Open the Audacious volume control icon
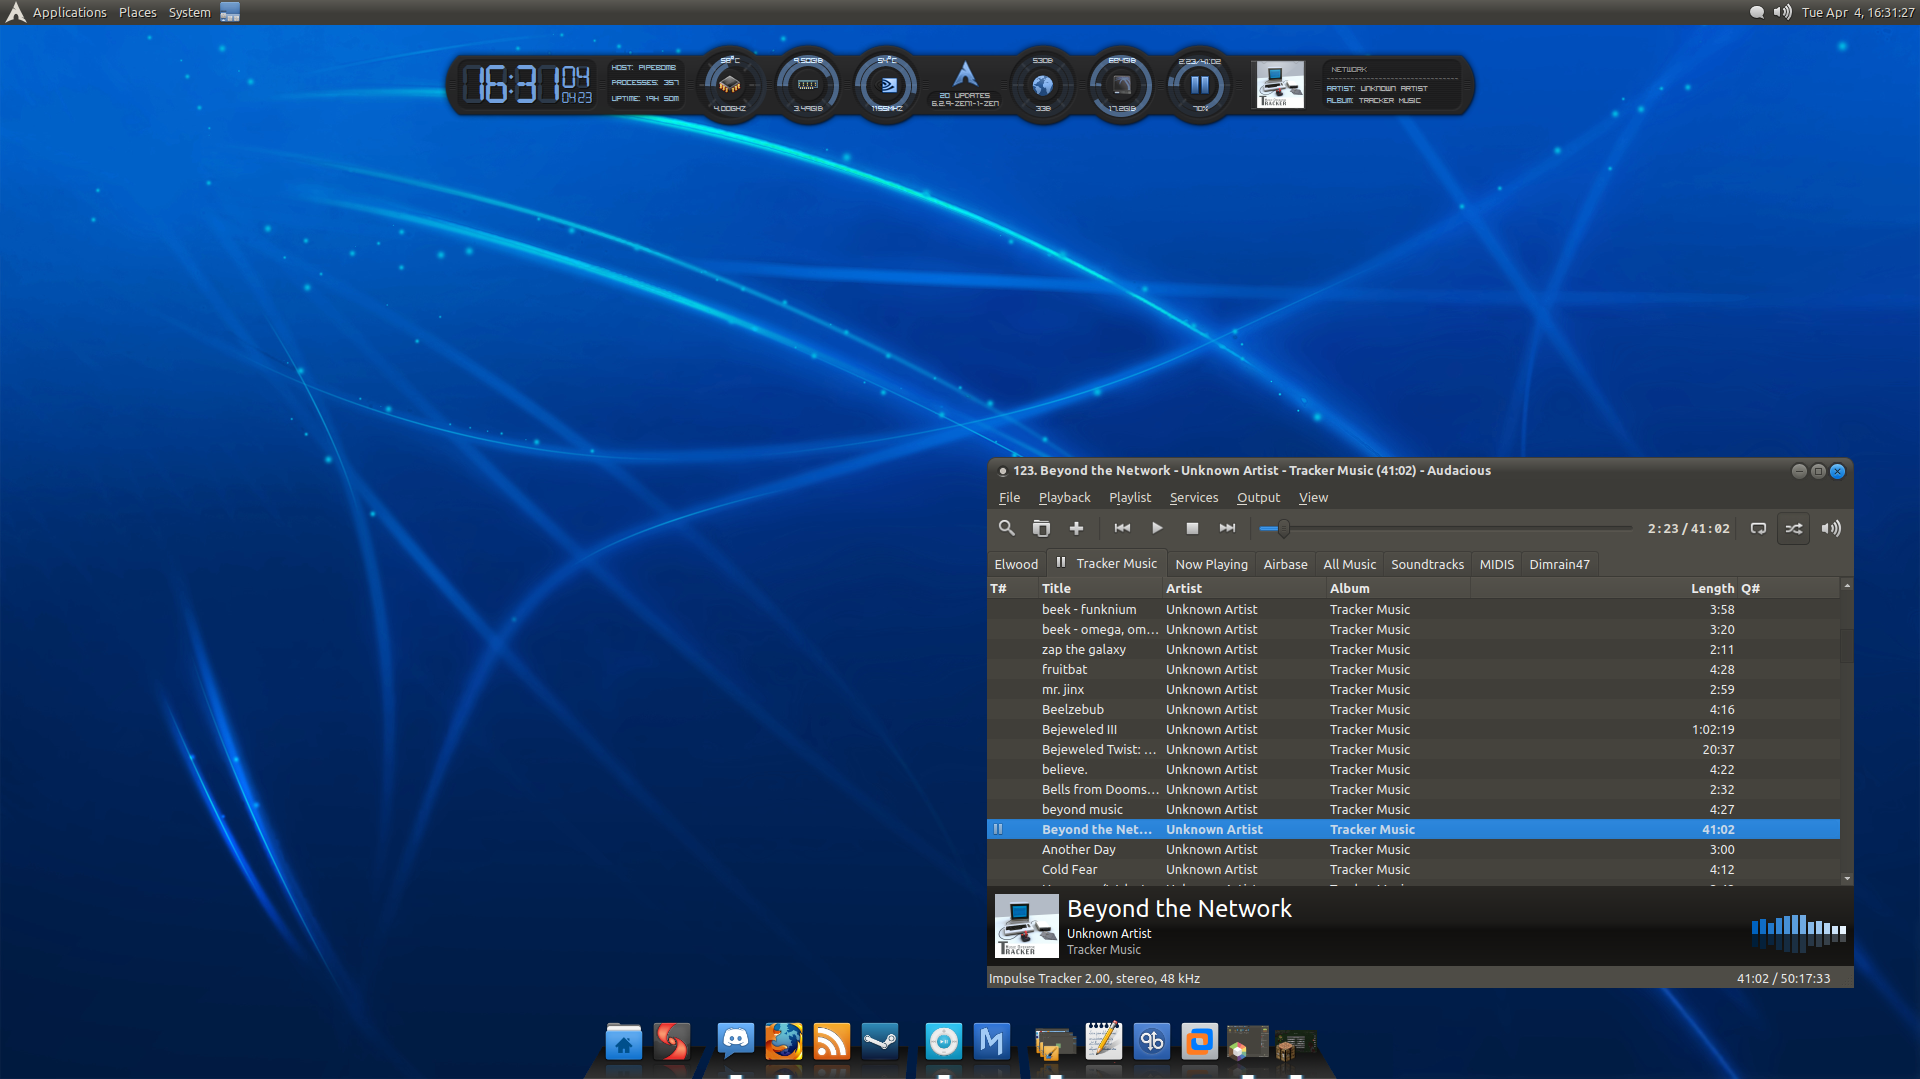This screenshot has height=1079, width=1920. point(1830,528)
